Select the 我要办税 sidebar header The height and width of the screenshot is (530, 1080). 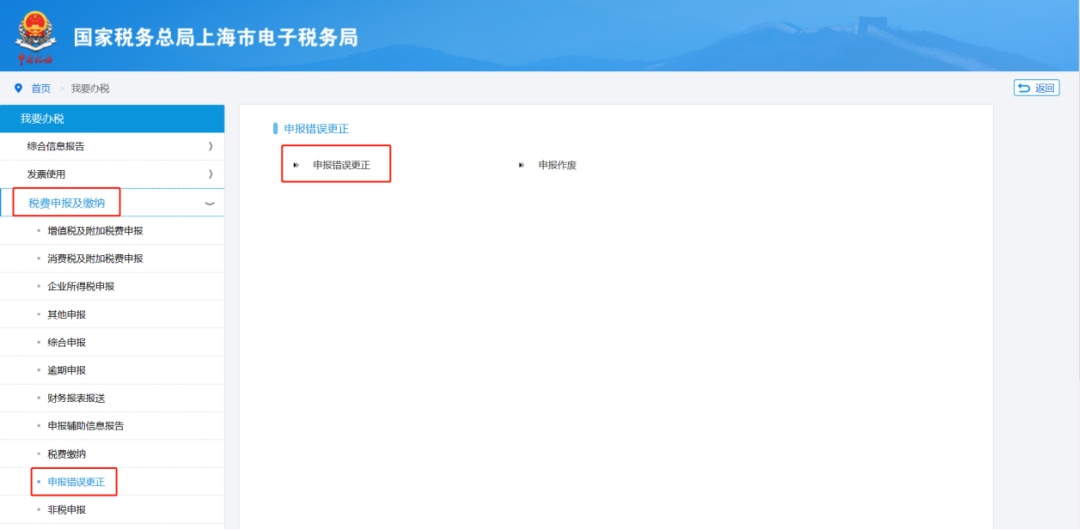click(112, 119)
